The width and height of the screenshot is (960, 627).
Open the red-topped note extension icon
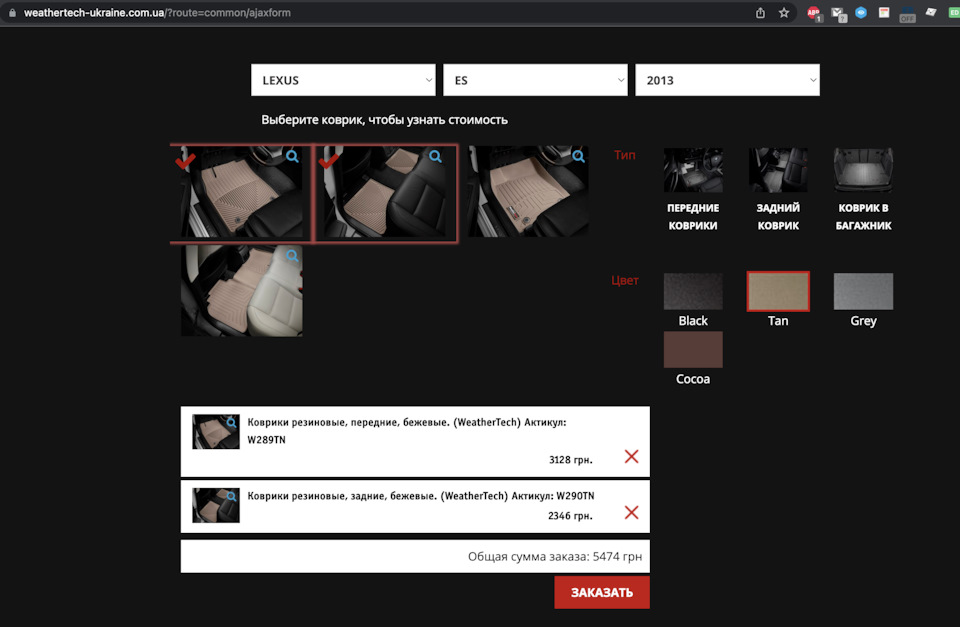[x=884, y=12]
